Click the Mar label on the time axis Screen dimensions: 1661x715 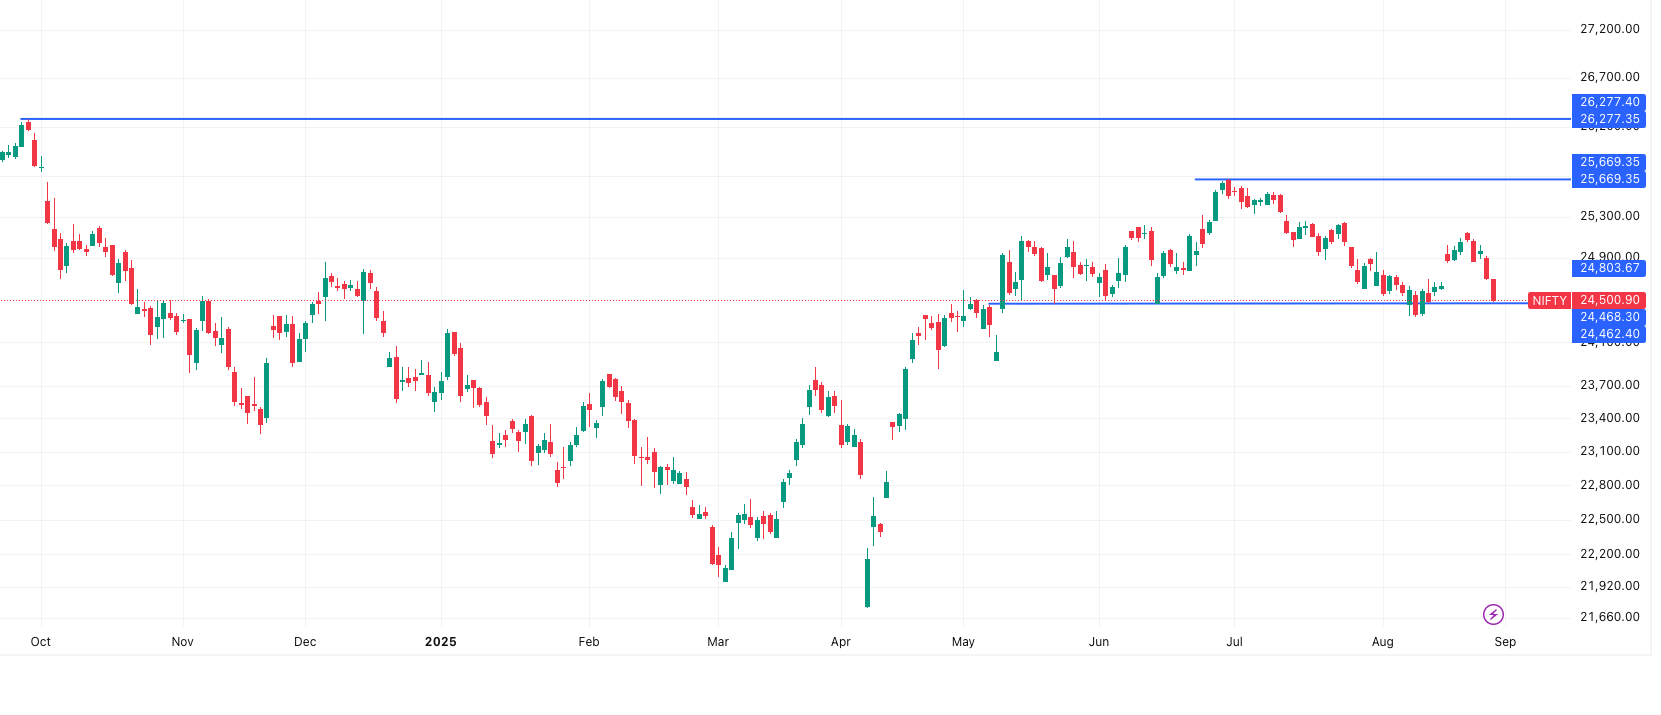pos(718,642)
